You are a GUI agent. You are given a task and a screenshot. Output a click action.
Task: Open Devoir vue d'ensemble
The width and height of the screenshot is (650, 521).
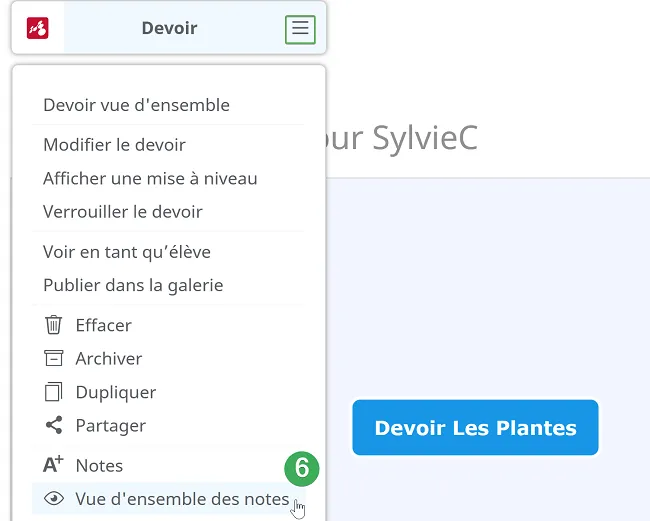click(x=136, y=105)
